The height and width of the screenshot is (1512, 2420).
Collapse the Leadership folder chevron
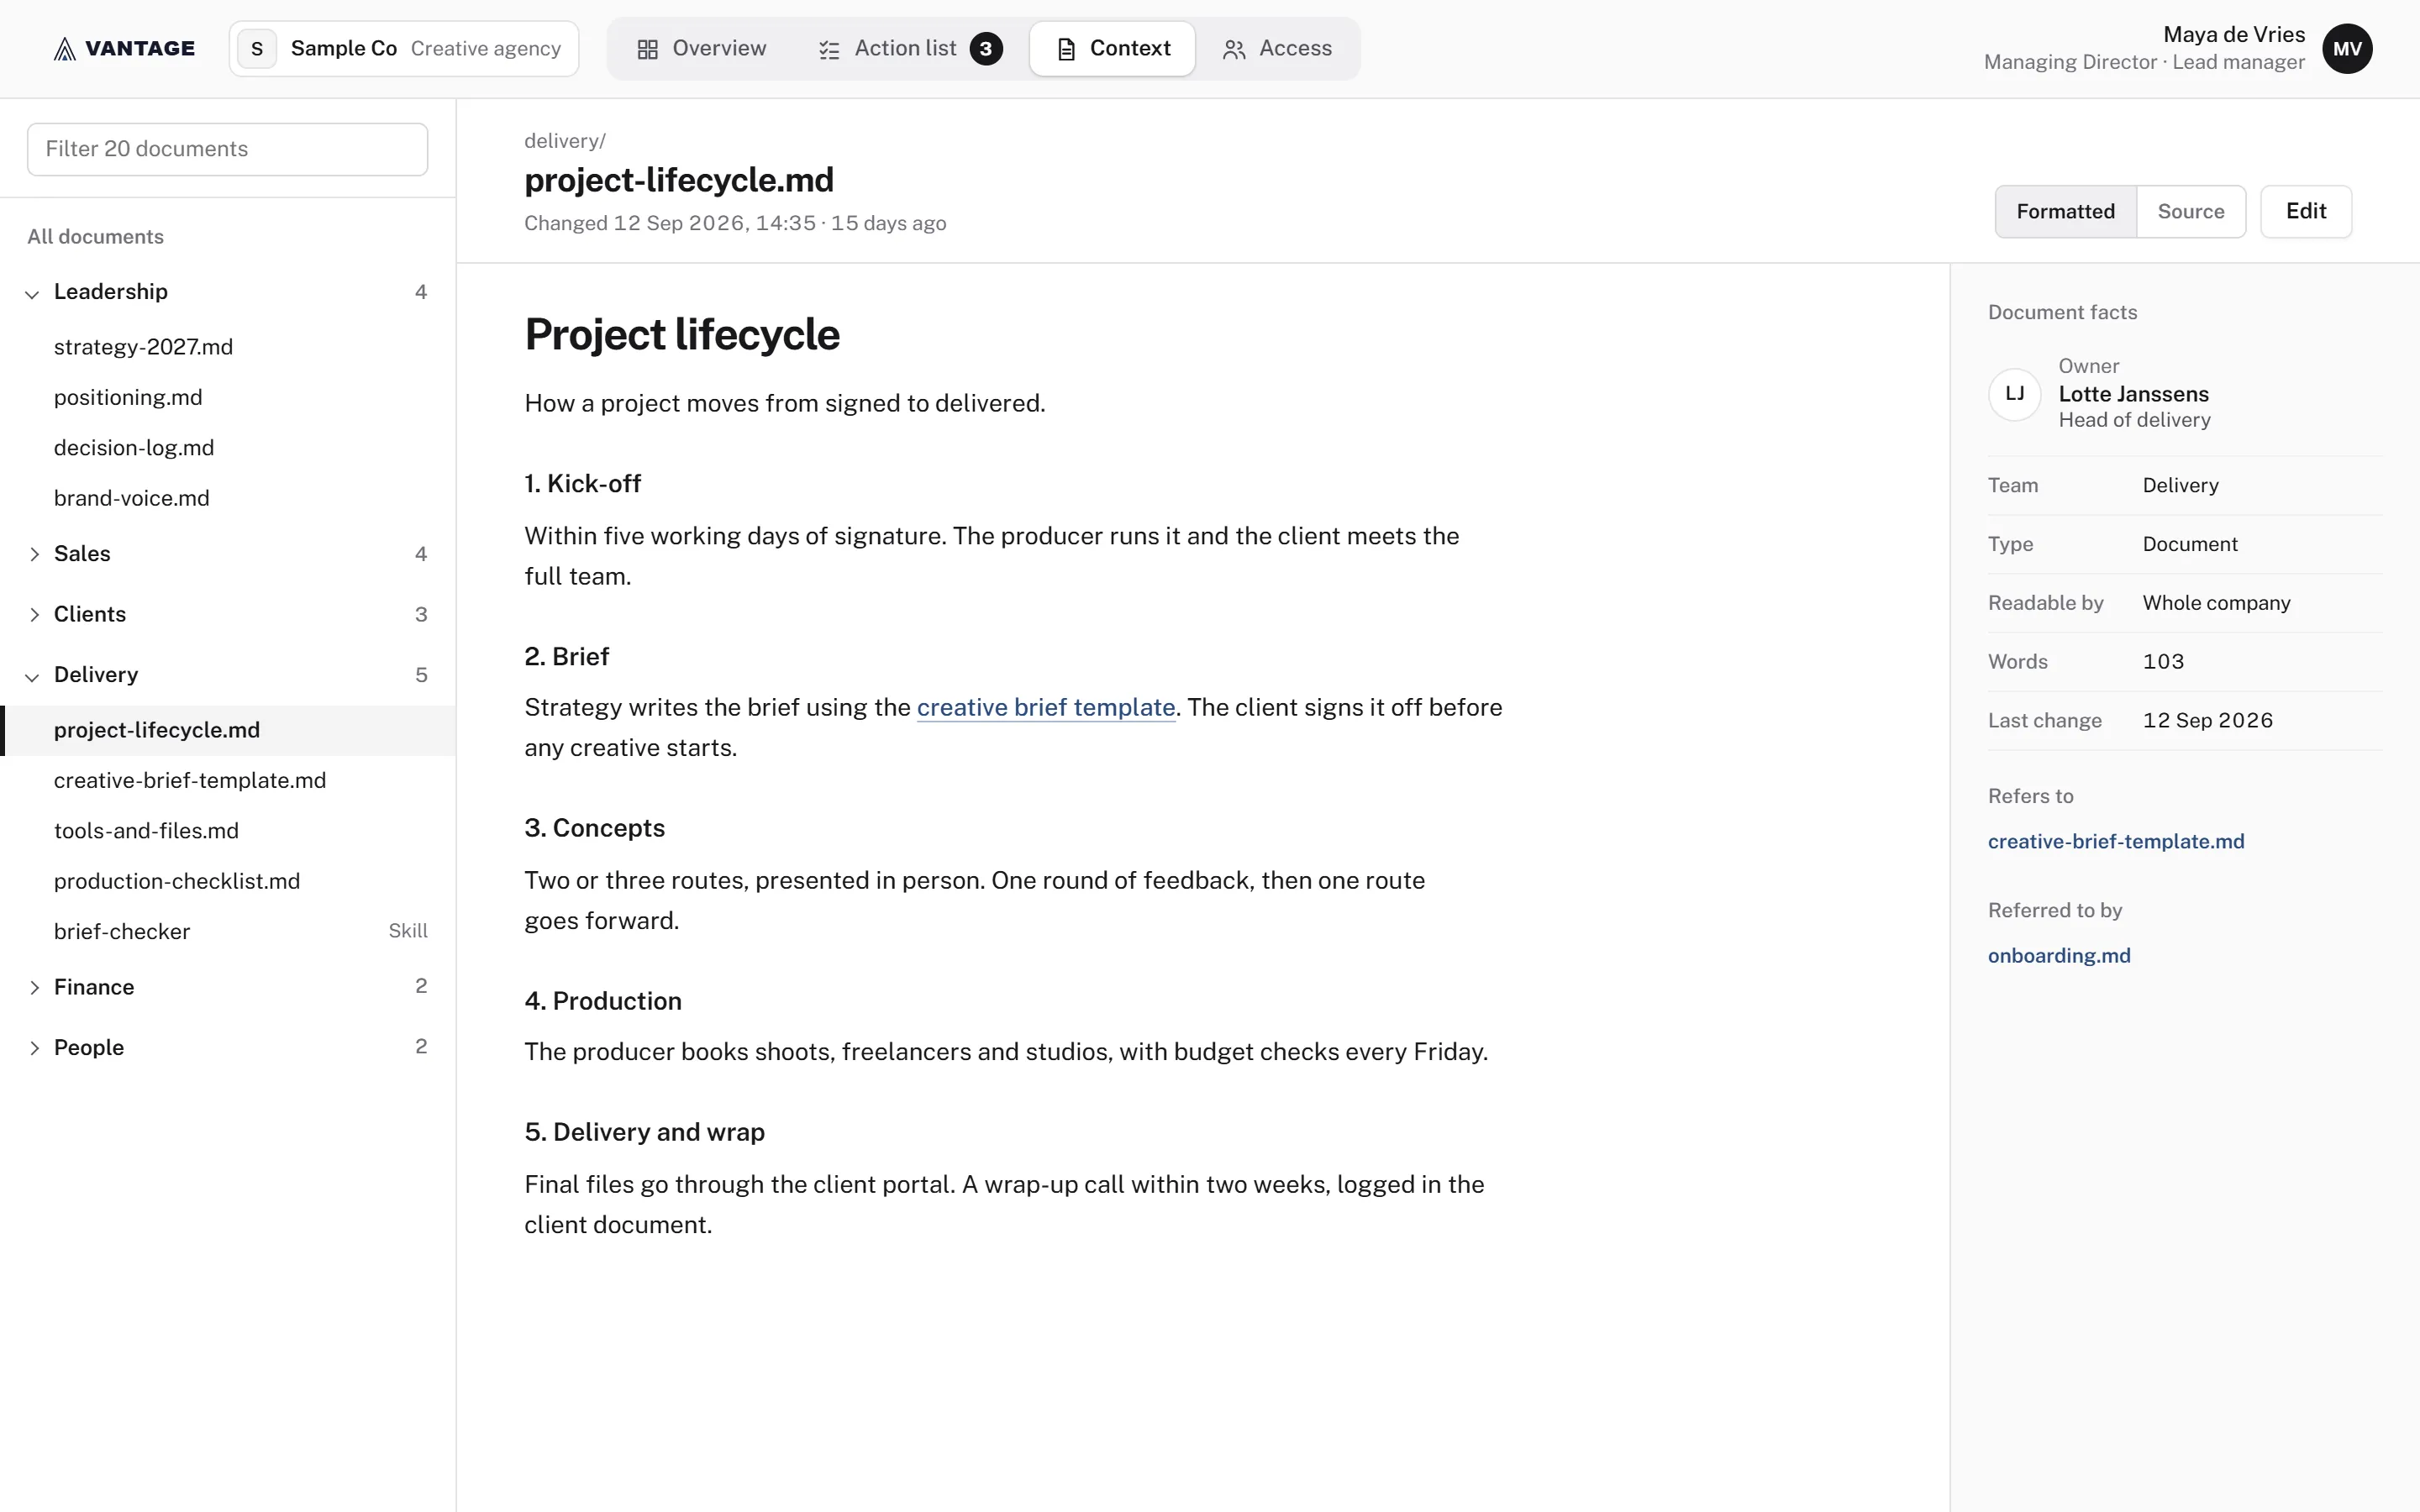(33, 294)
